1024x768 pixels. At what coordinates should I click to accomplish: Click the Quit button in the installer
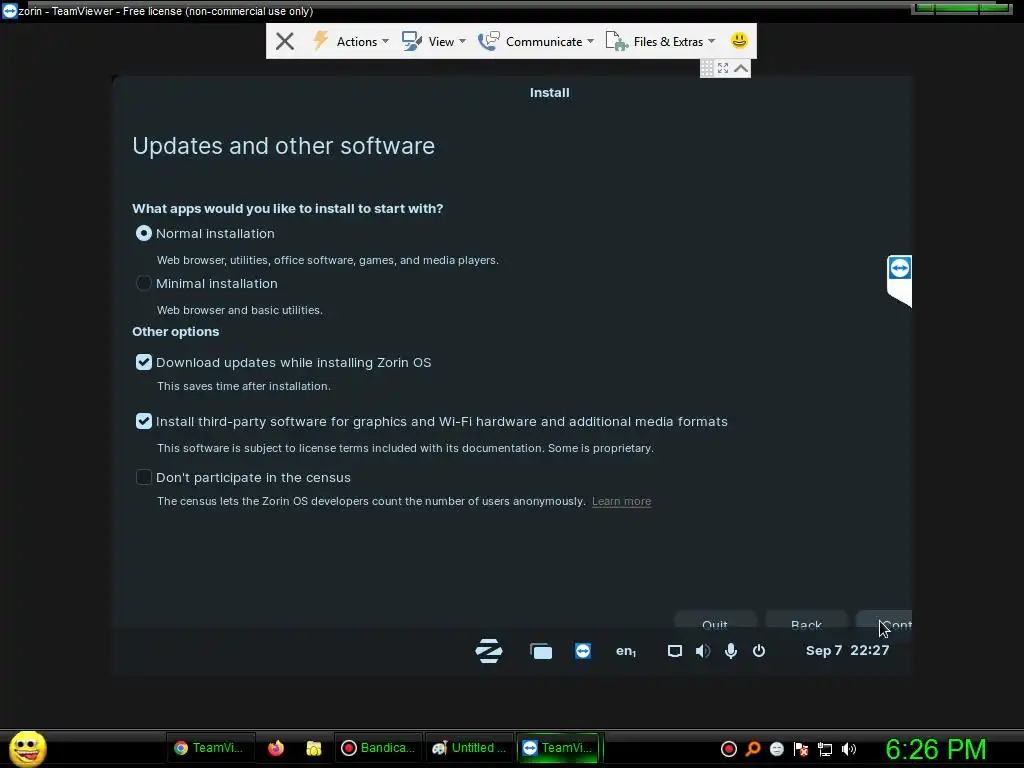715,621
